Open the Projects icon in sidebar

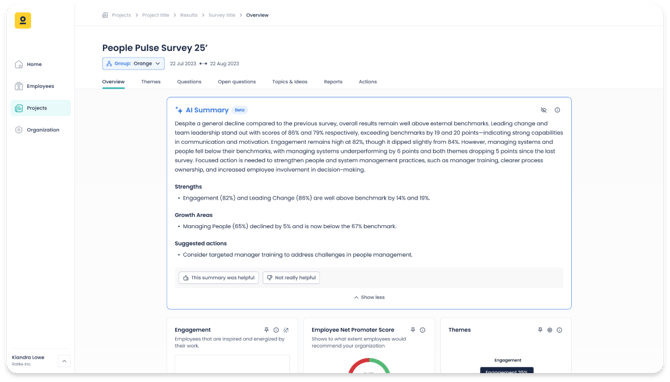point(19,108)
